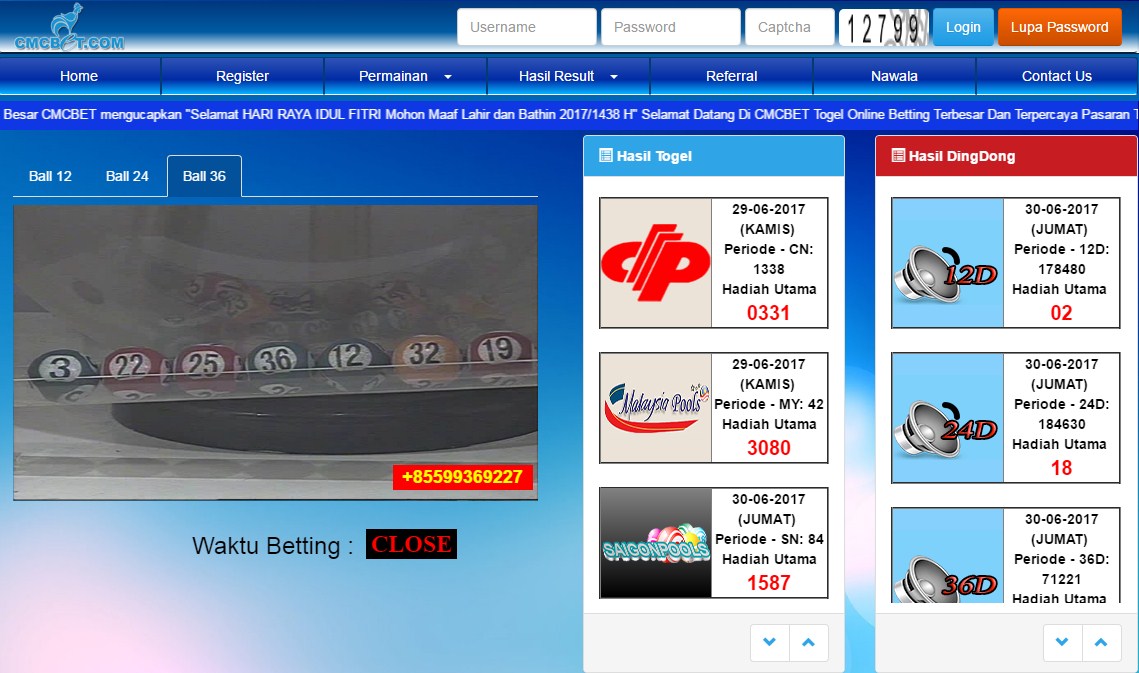Expand the Hasil Result menu arrow
The width and height of the screenshot is (1139, 673).
click(613, 76)
